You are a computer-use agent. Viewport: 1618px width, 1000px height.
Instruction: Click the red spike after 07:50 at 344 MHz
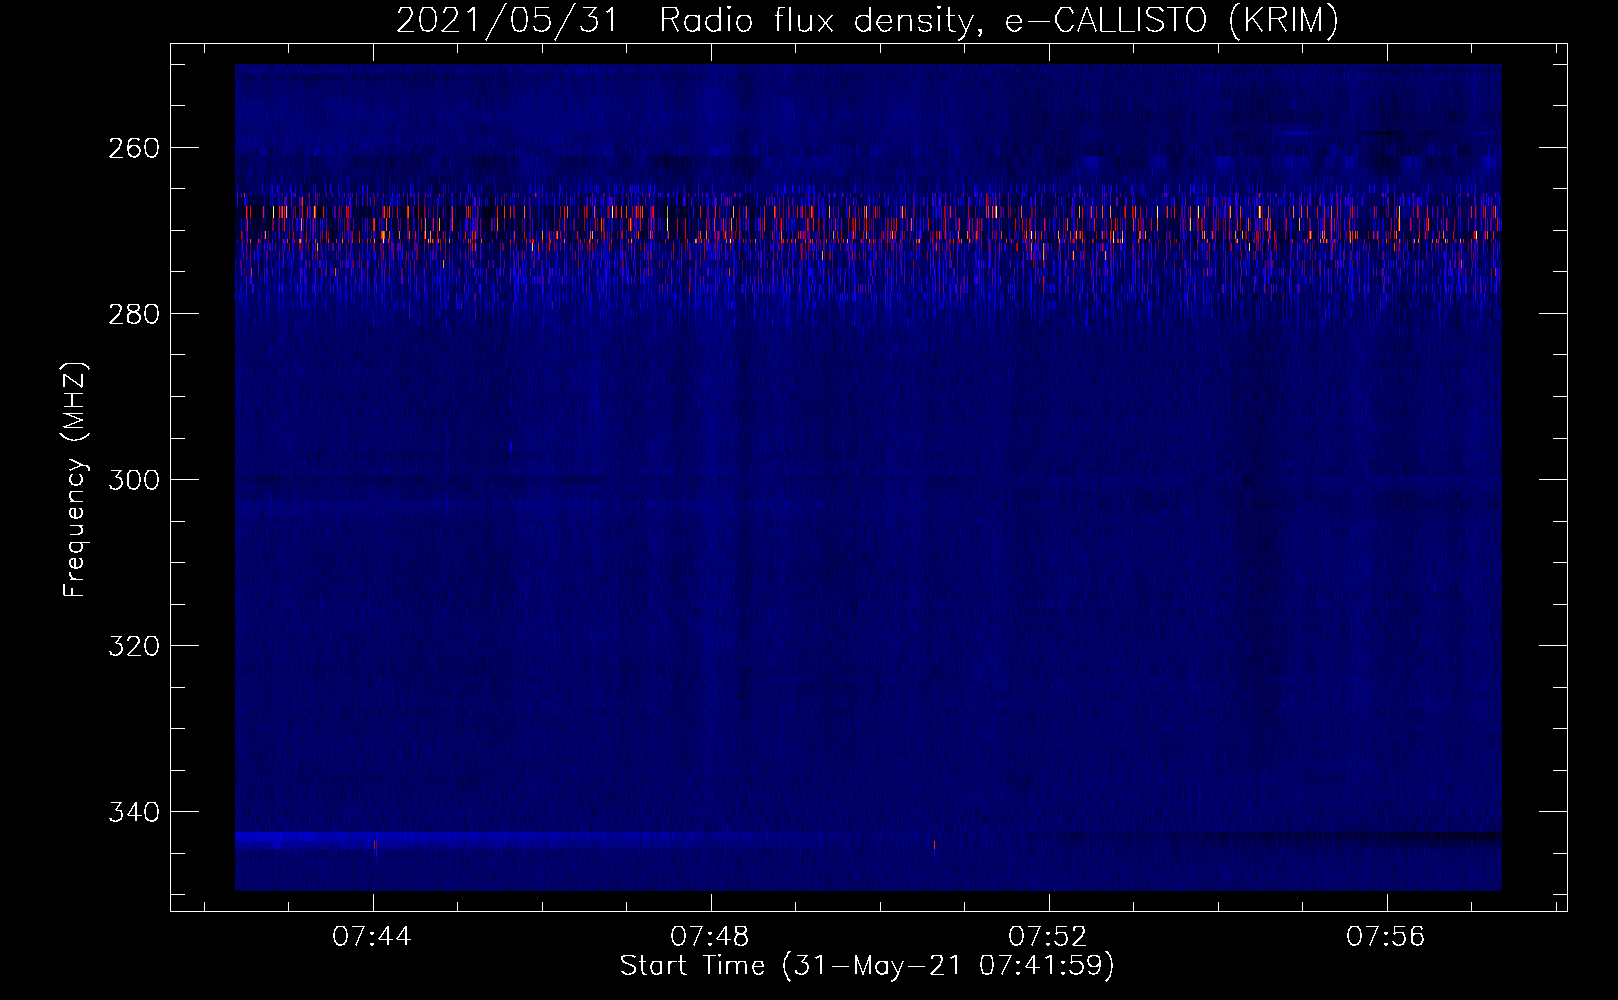pyautogui.click(x=934, y=847)
